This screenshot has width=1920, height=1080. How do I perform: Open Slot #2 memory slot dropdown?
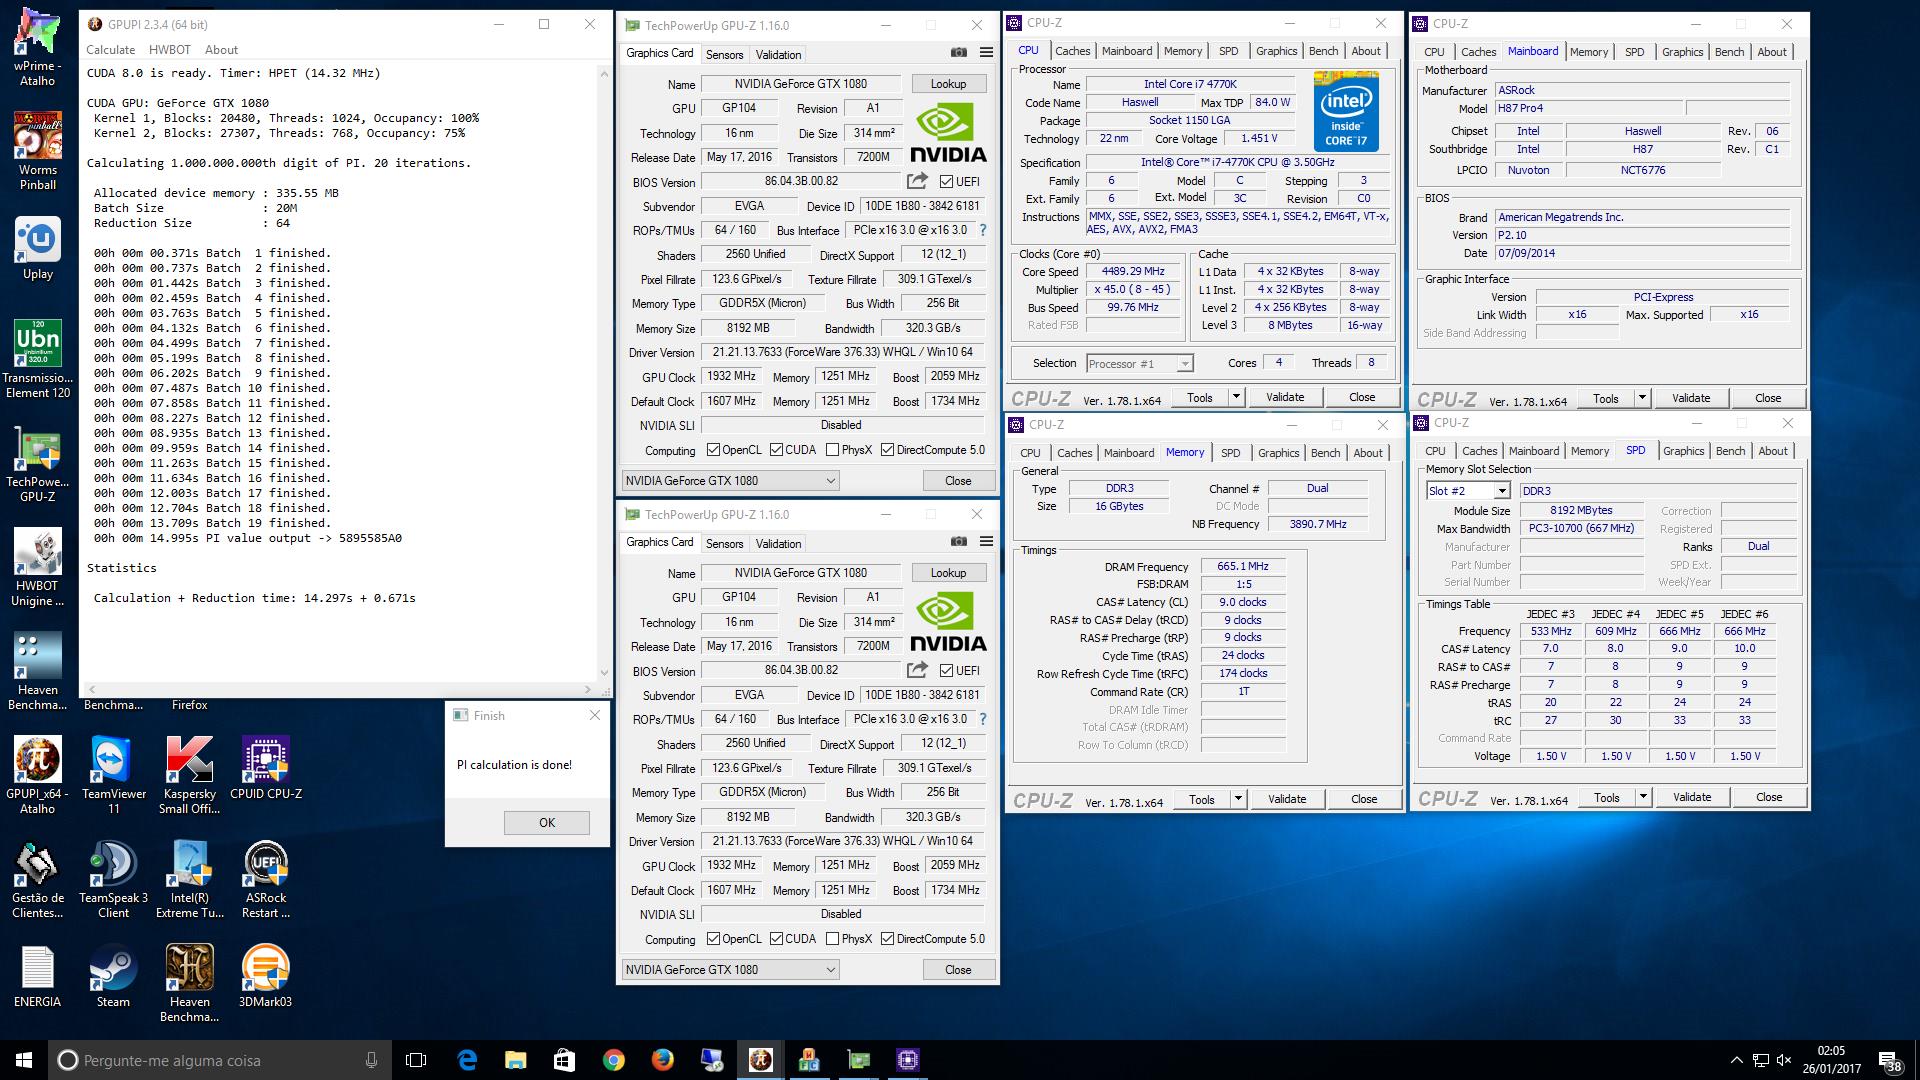(1467, 491)
